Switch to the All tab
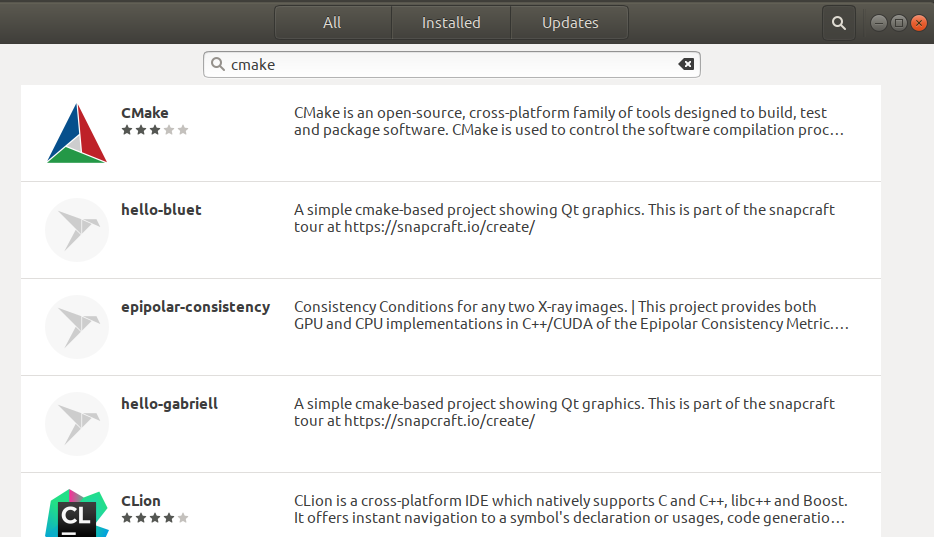Screen dimensions: 934x537 click(332, 22)
